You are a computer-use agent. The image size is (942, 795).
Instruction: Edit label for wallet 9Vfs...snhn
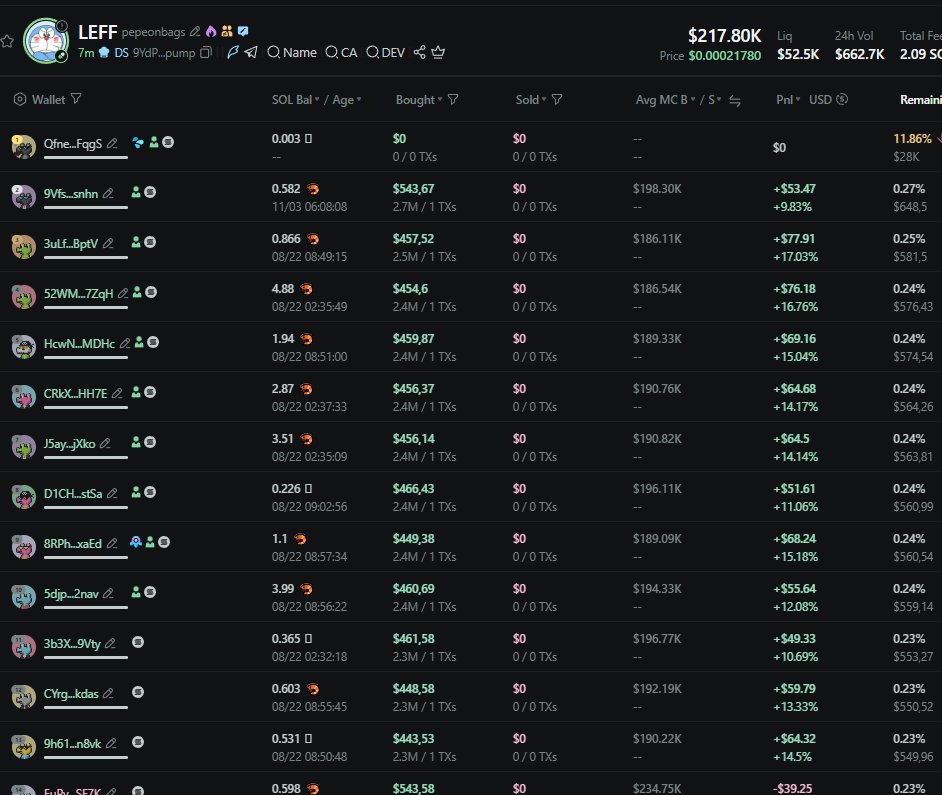click(108, 193)
